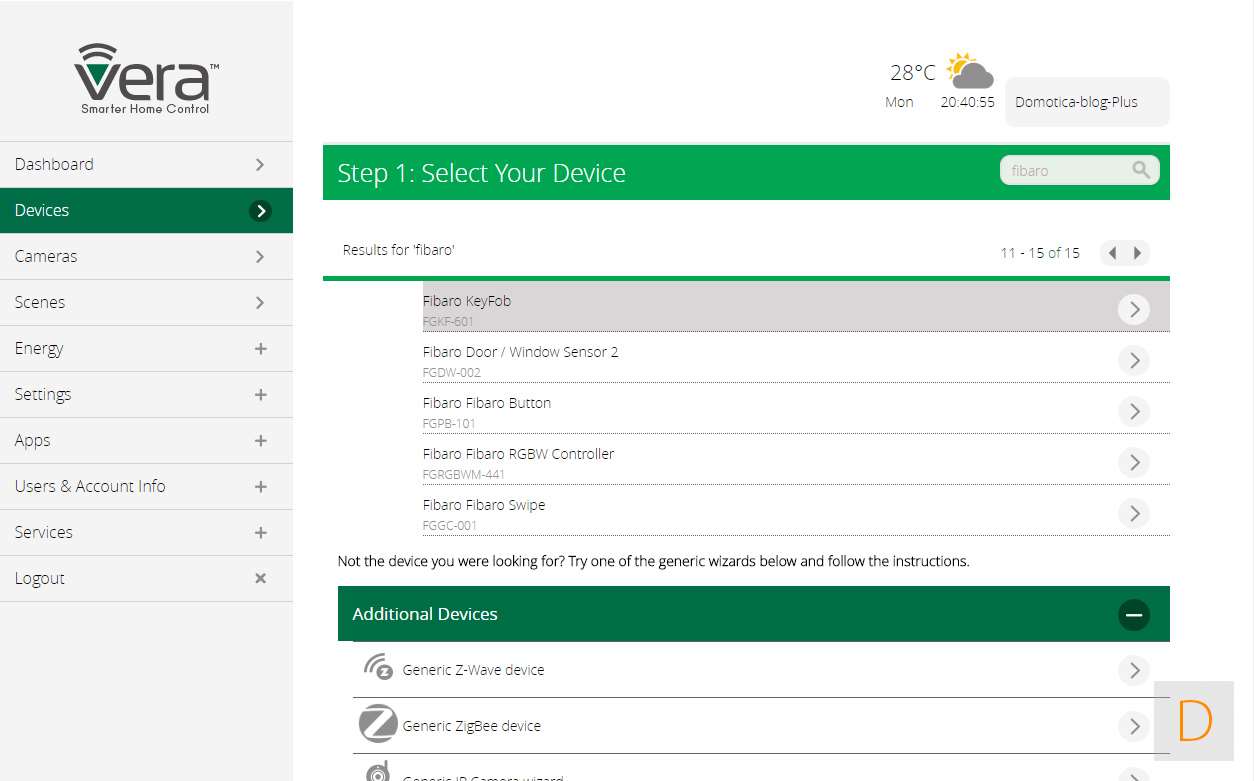Click the search magnifier icon

click(1141, 170)
